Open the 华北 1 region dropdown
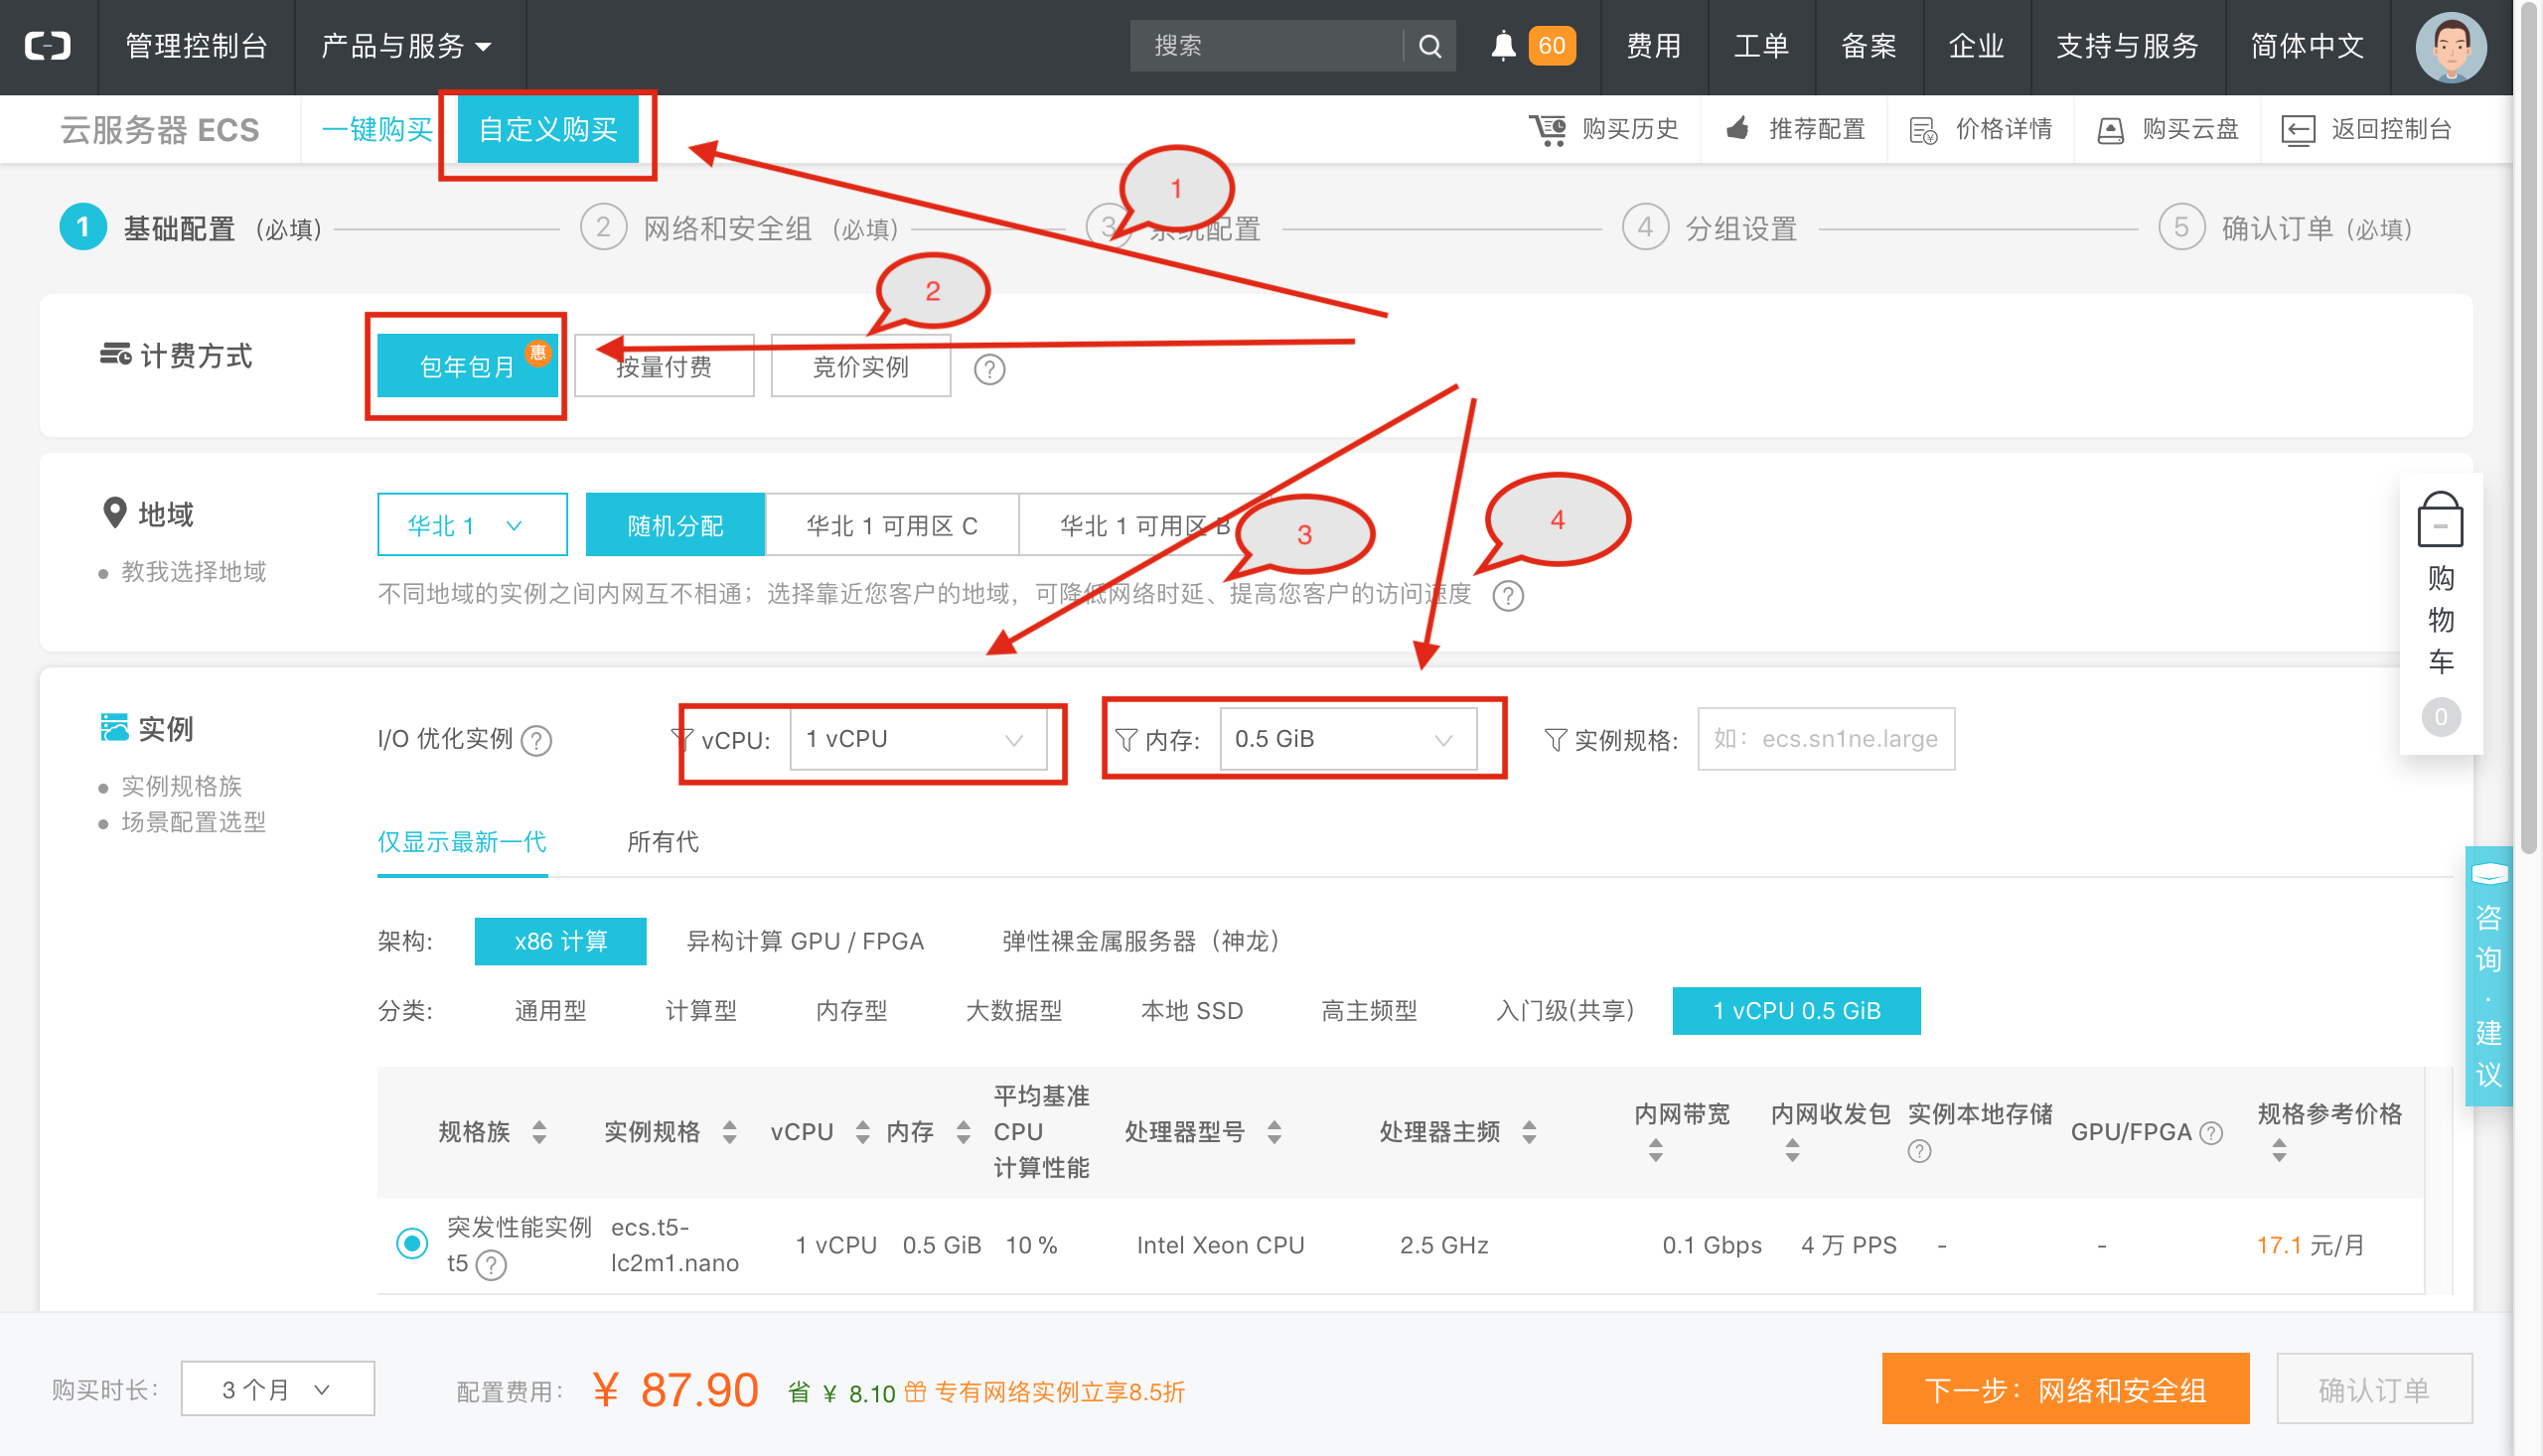Image resolution: width=2543 pixels, height=1456 pixels. (x=472, y=525)
